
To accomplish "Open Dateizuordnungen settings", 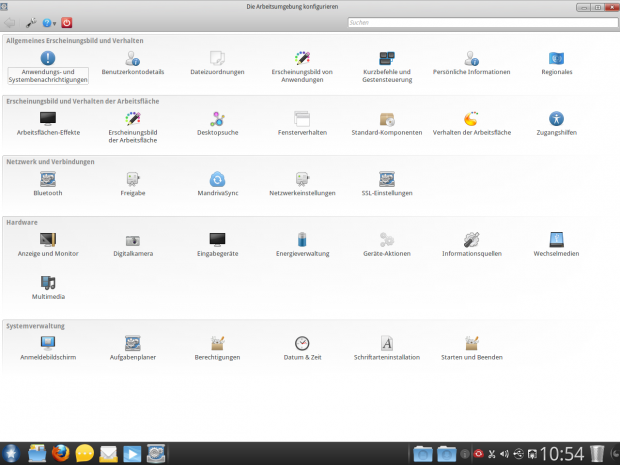I will point(217,63).
